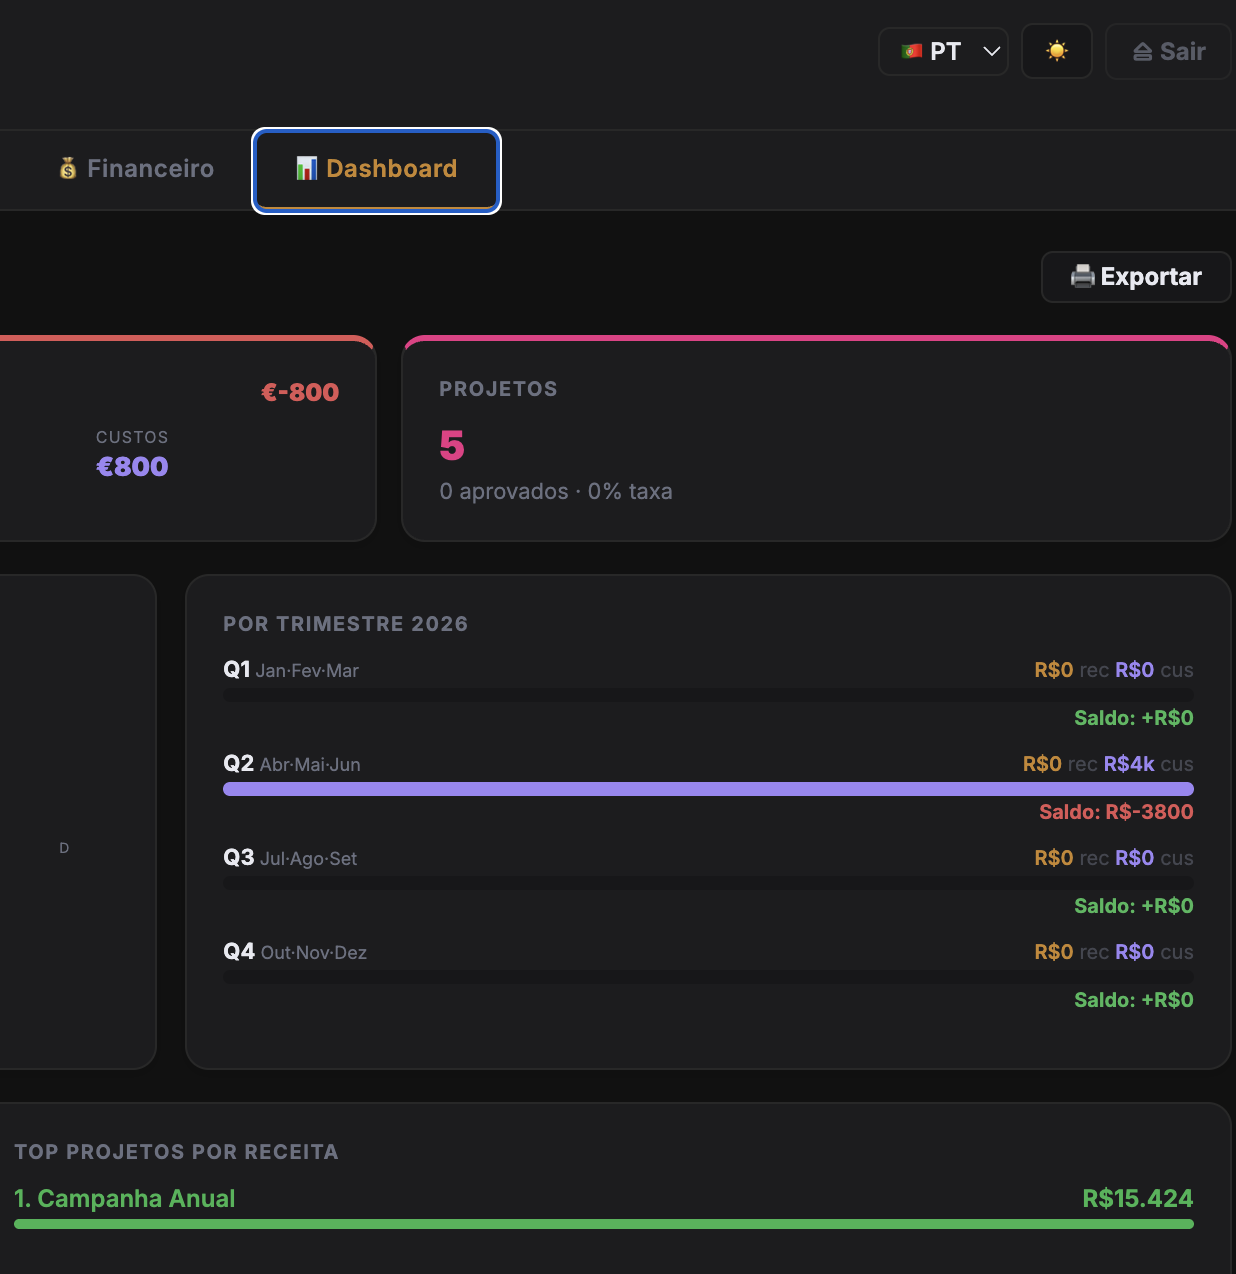
Task: Click the Sair logout button
Action: pos(1168,51)
